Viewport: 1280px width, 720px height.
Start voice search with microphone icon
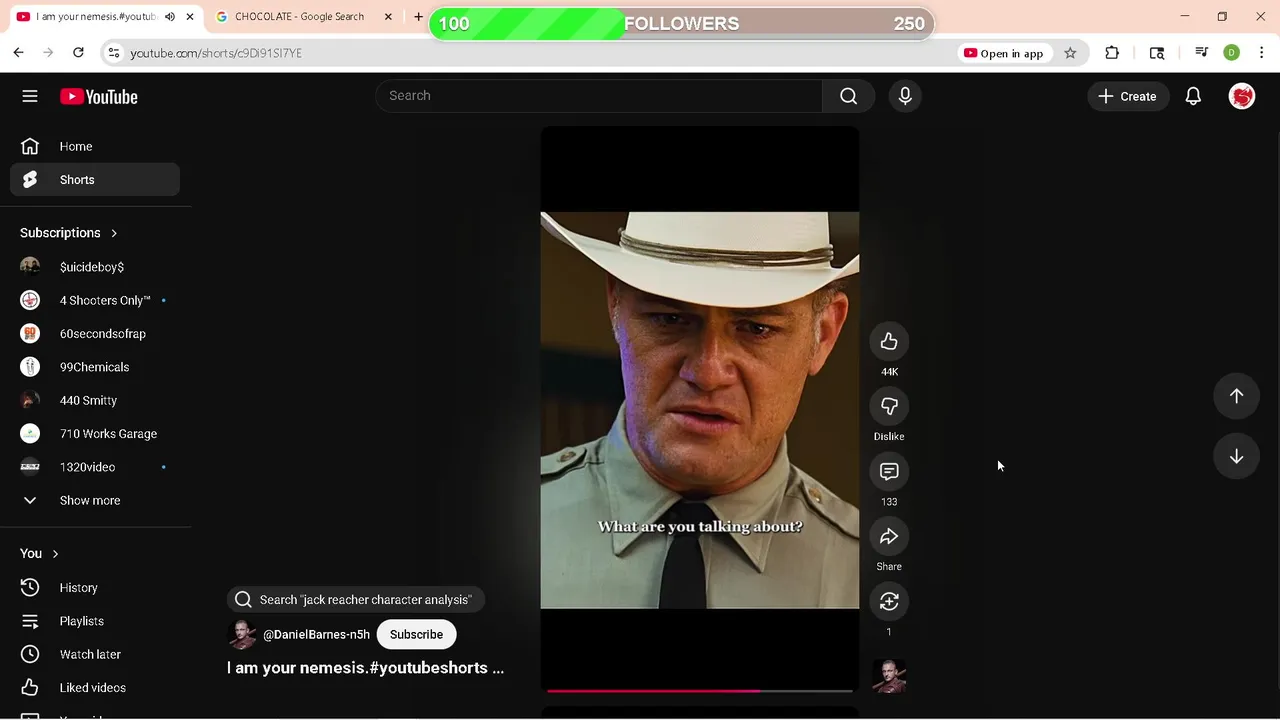coord(905,96)
